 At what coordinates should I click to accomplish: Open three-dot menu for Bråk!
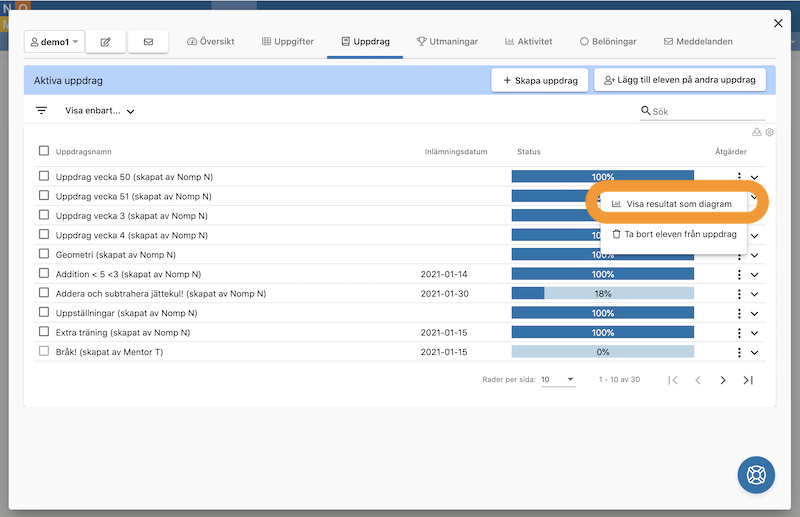point(739,352)
